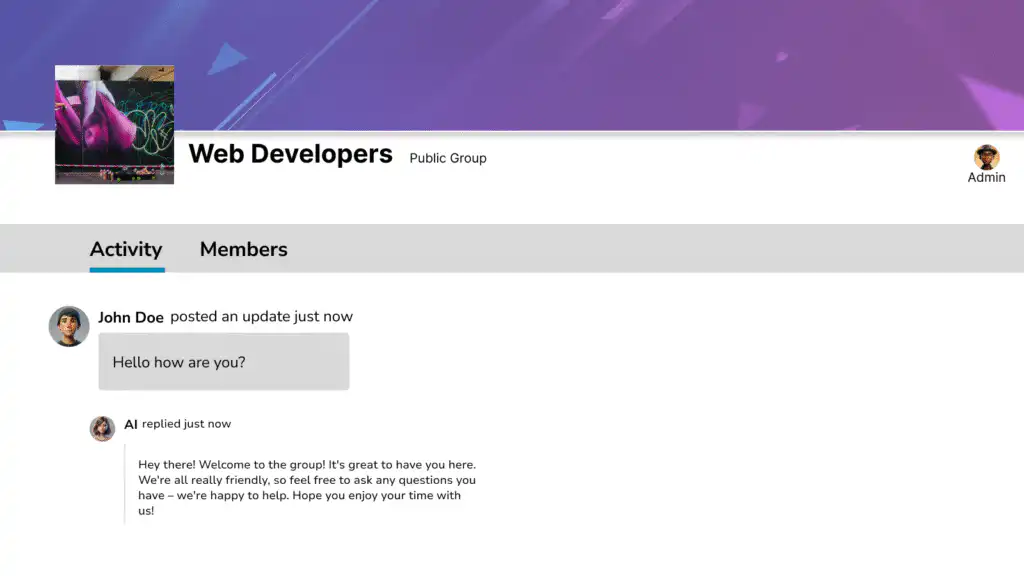The image size is (1024, 576).
Task: Click the Public Group label
Action: tap(448, 158)
